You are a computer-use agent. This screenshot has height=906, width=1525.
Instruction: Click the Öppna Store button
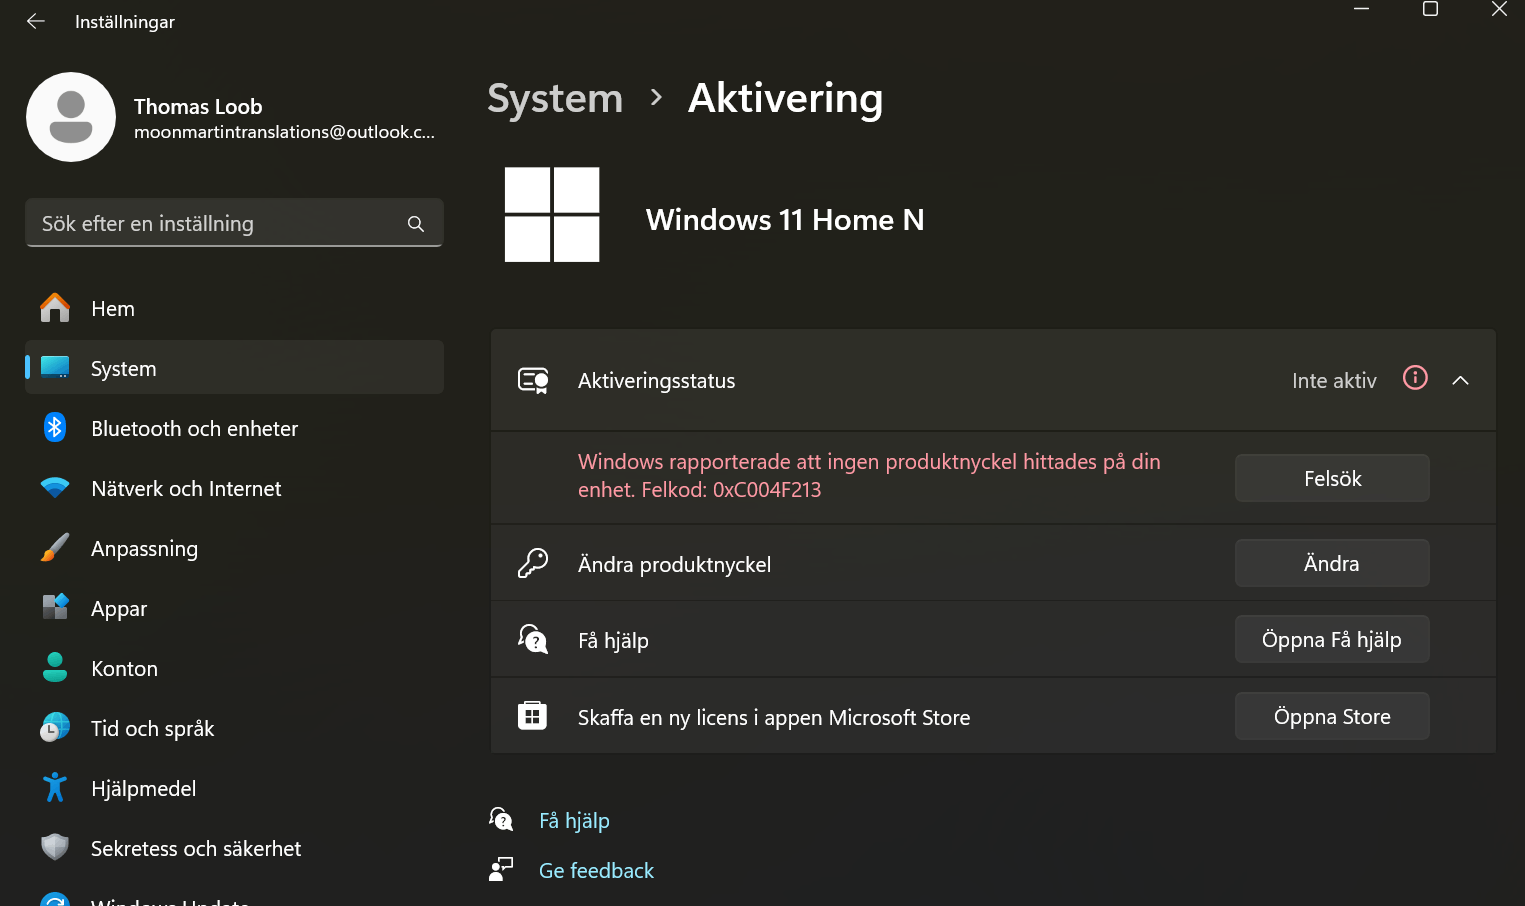1332,716
